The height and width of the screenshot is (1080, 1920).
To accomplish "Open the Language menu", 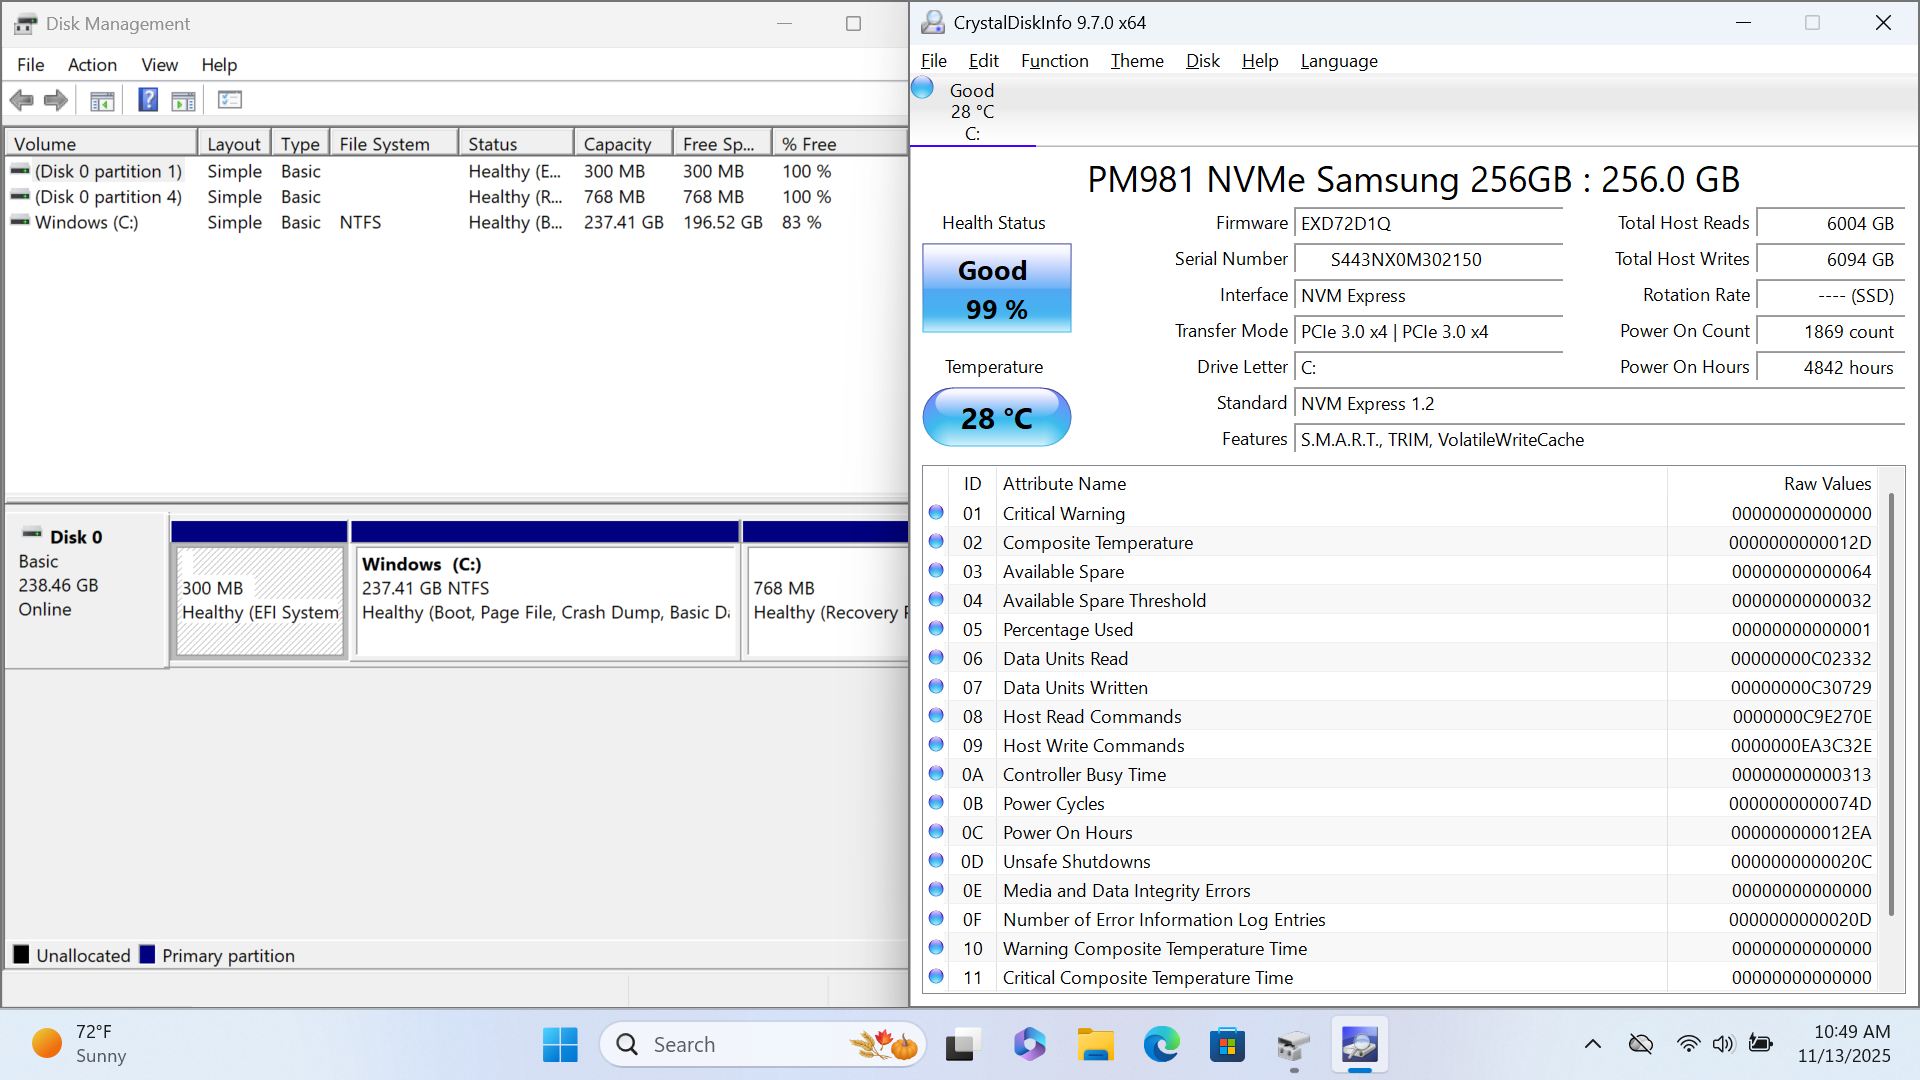I will (1338, 61).
